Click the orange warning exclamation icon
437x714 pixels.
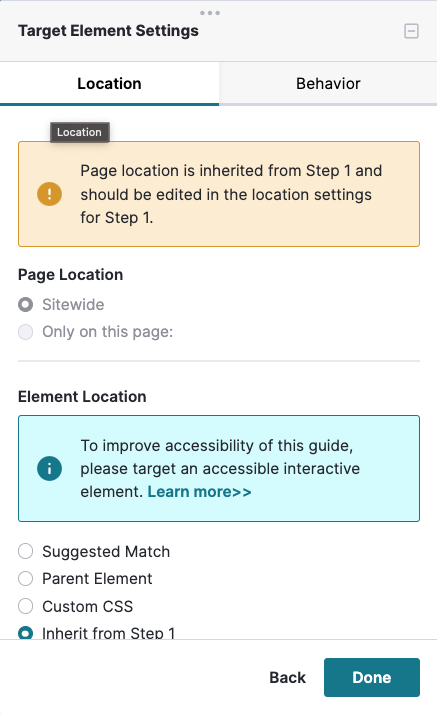[x=49, y=194]
